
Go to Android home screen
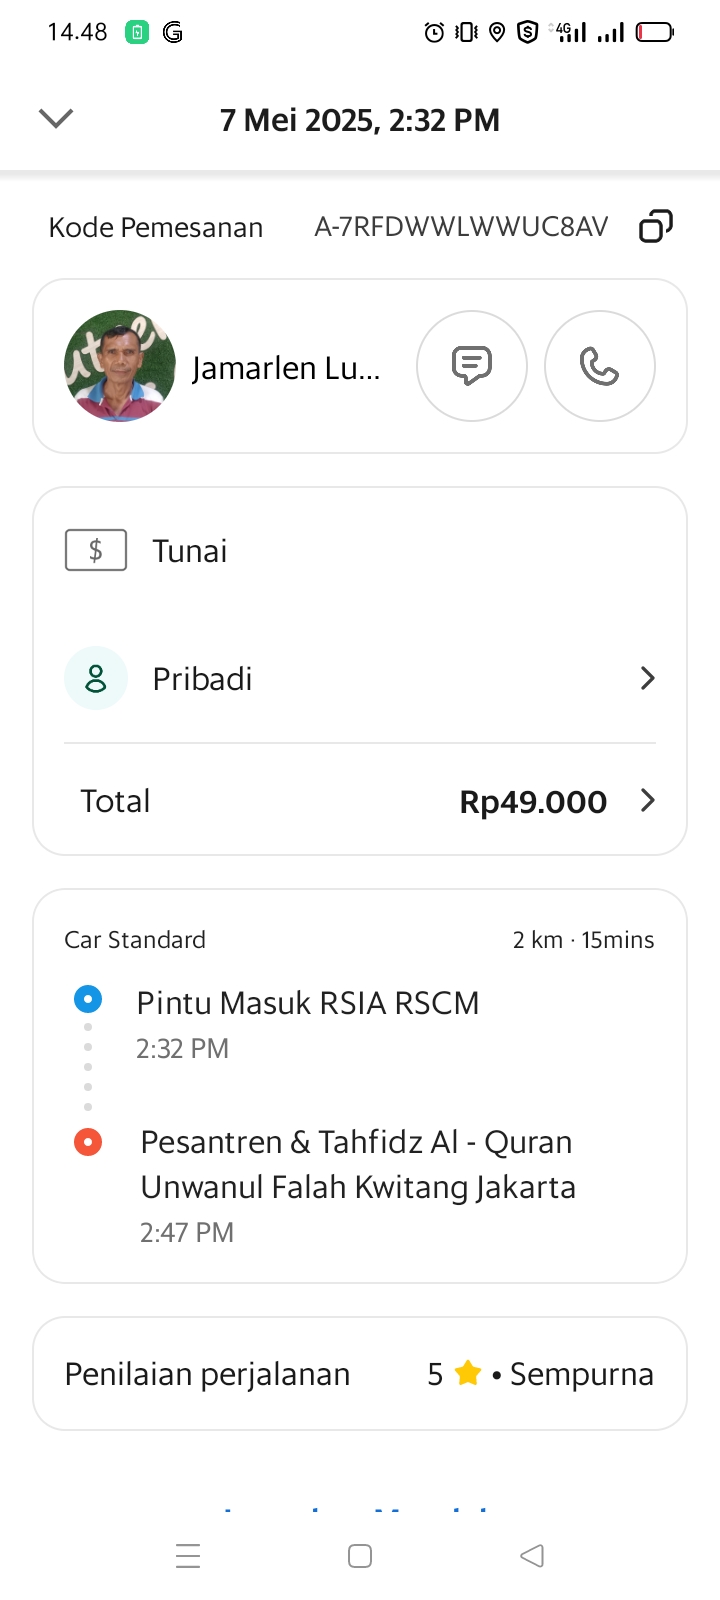pyautogui.click(x=360, y=1556)
